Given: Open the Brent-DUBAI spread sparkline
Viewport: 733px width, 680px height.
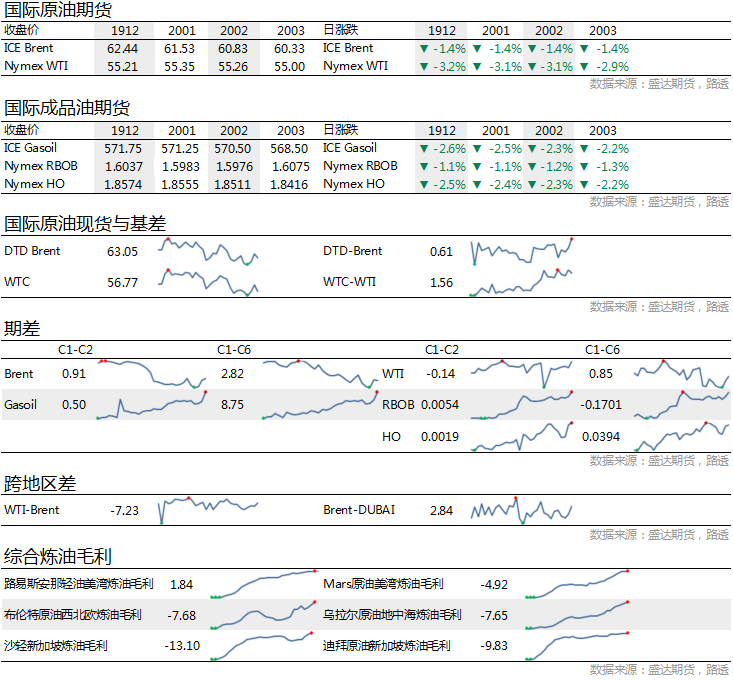Looking at the screenshot, I should point(521,510).
